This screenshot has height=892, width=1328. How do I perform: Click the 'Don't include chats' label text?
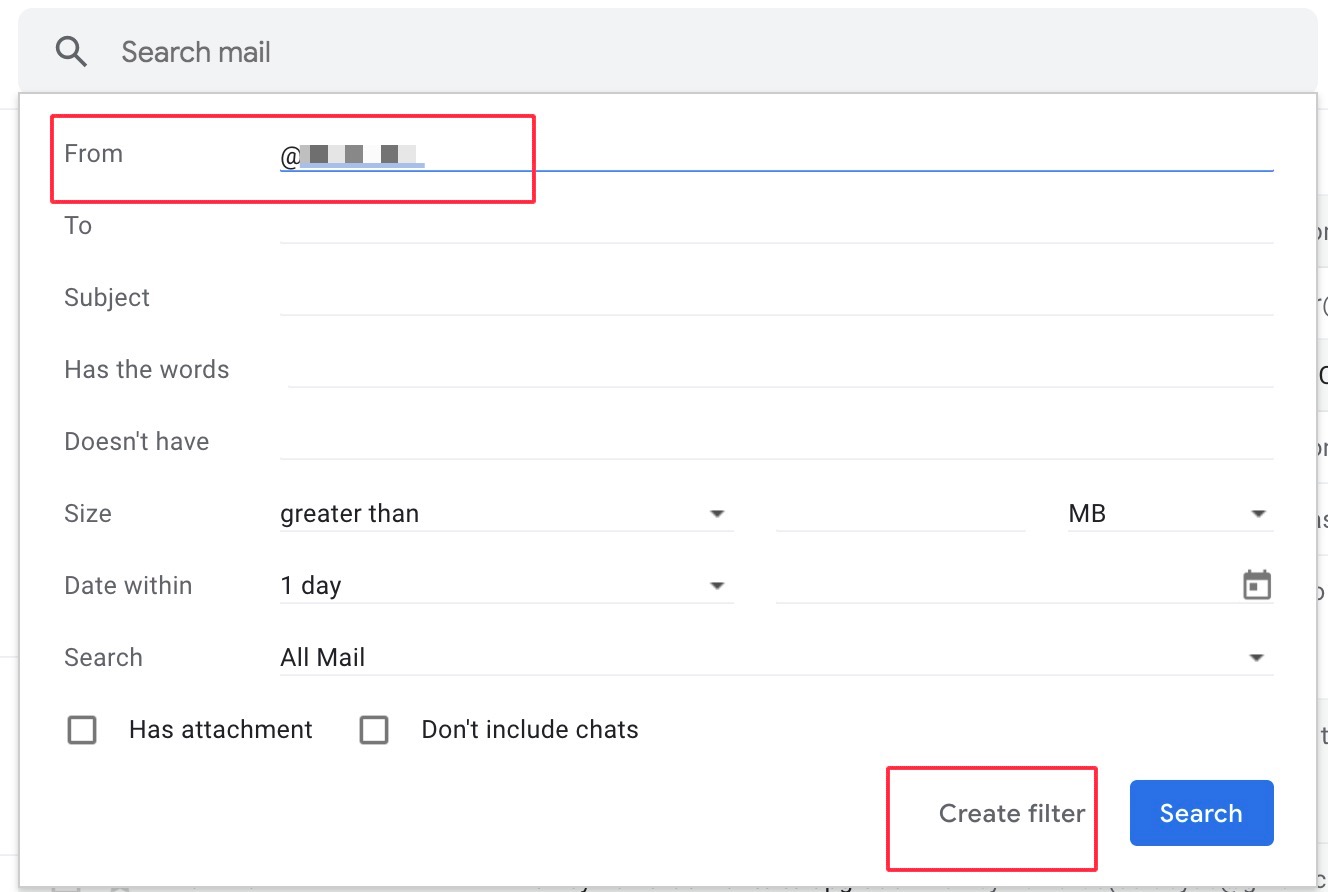(529, 730)
